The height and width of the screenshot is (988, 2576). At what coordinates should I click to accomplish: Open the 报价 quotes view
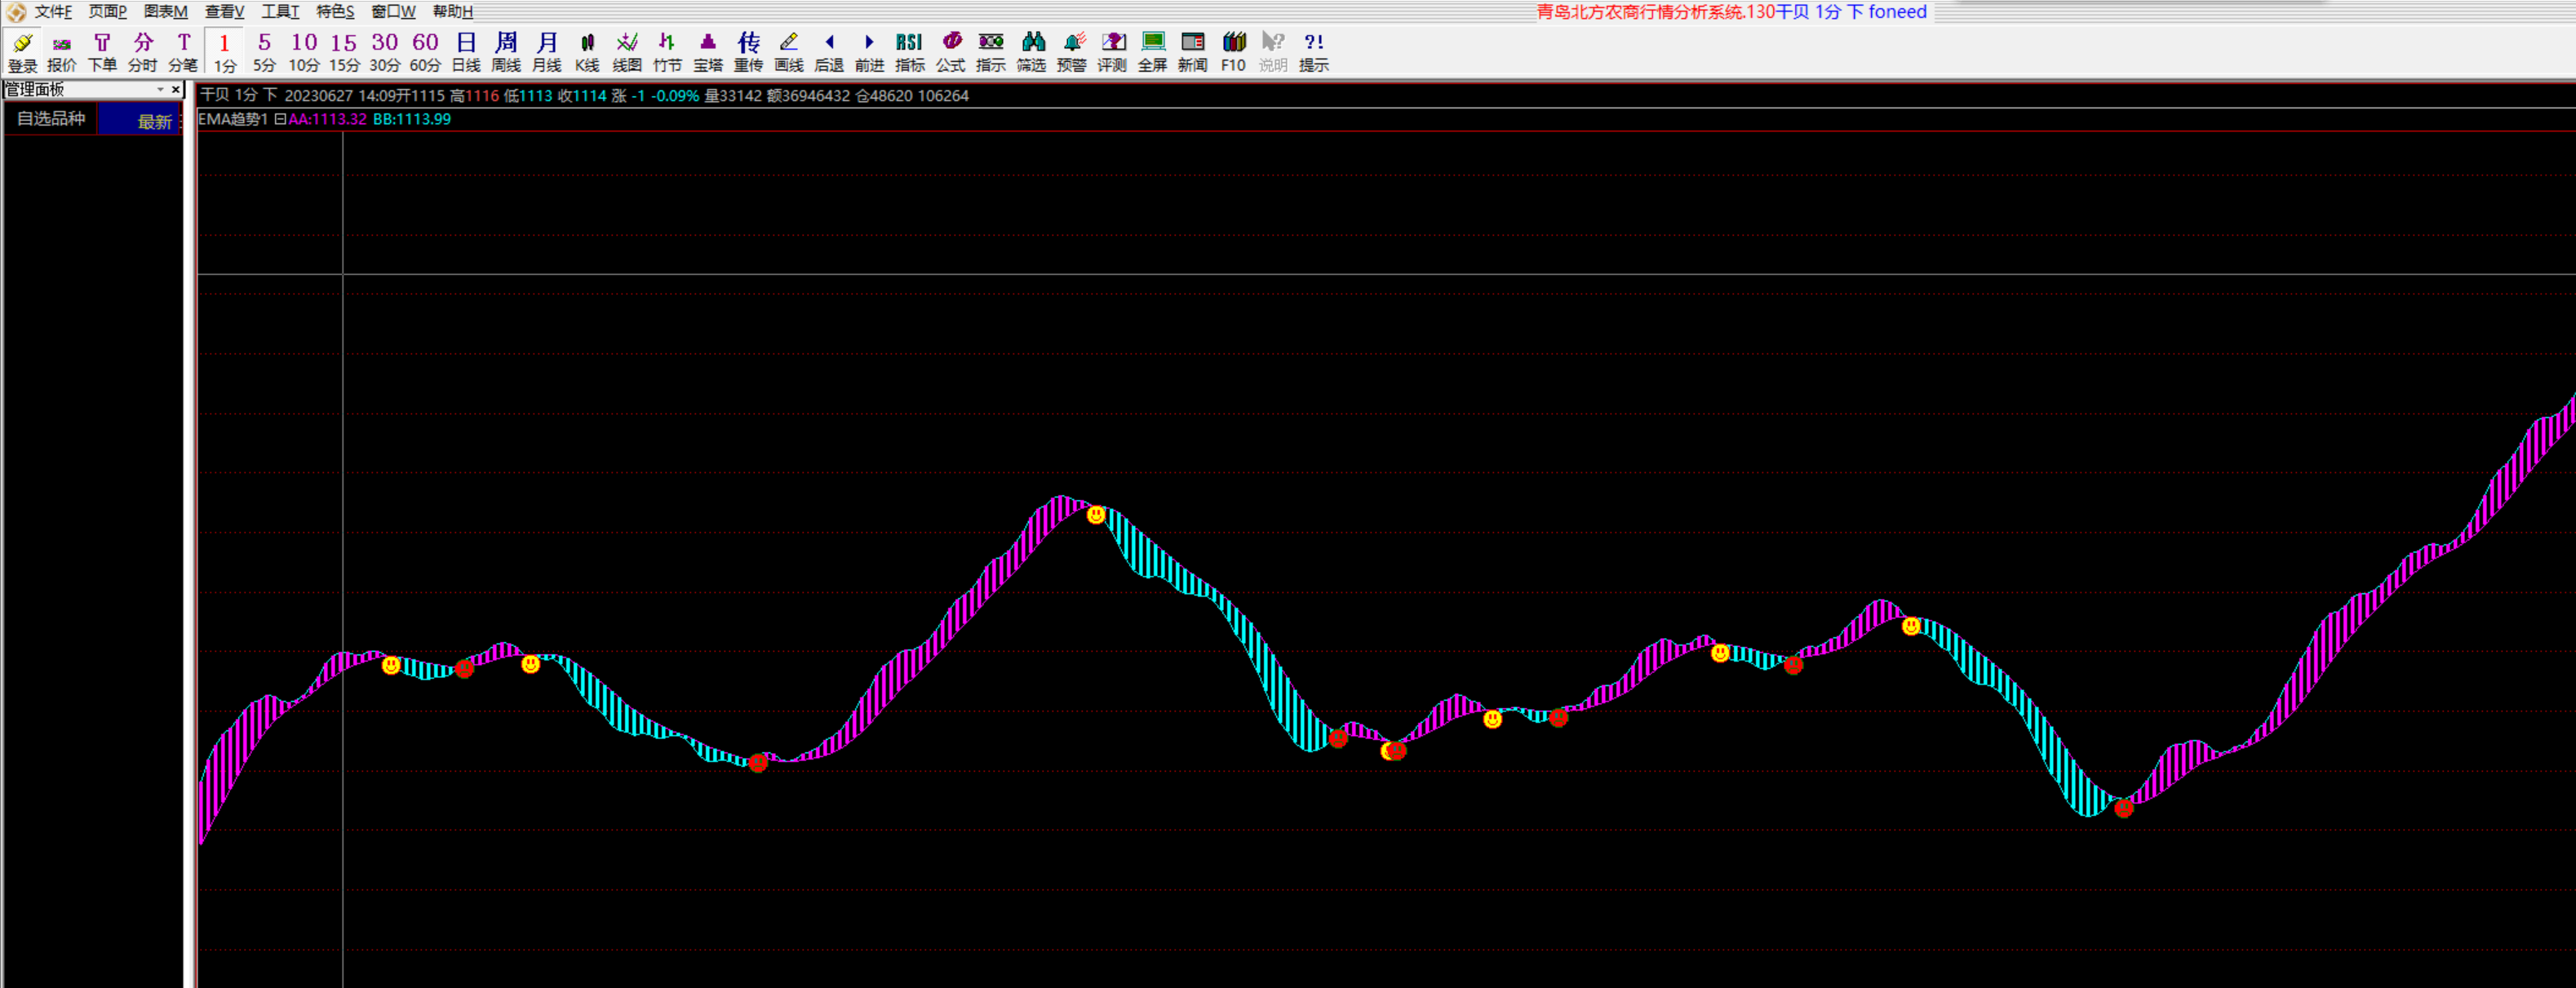pyautogui.click(x=62, y=52)
